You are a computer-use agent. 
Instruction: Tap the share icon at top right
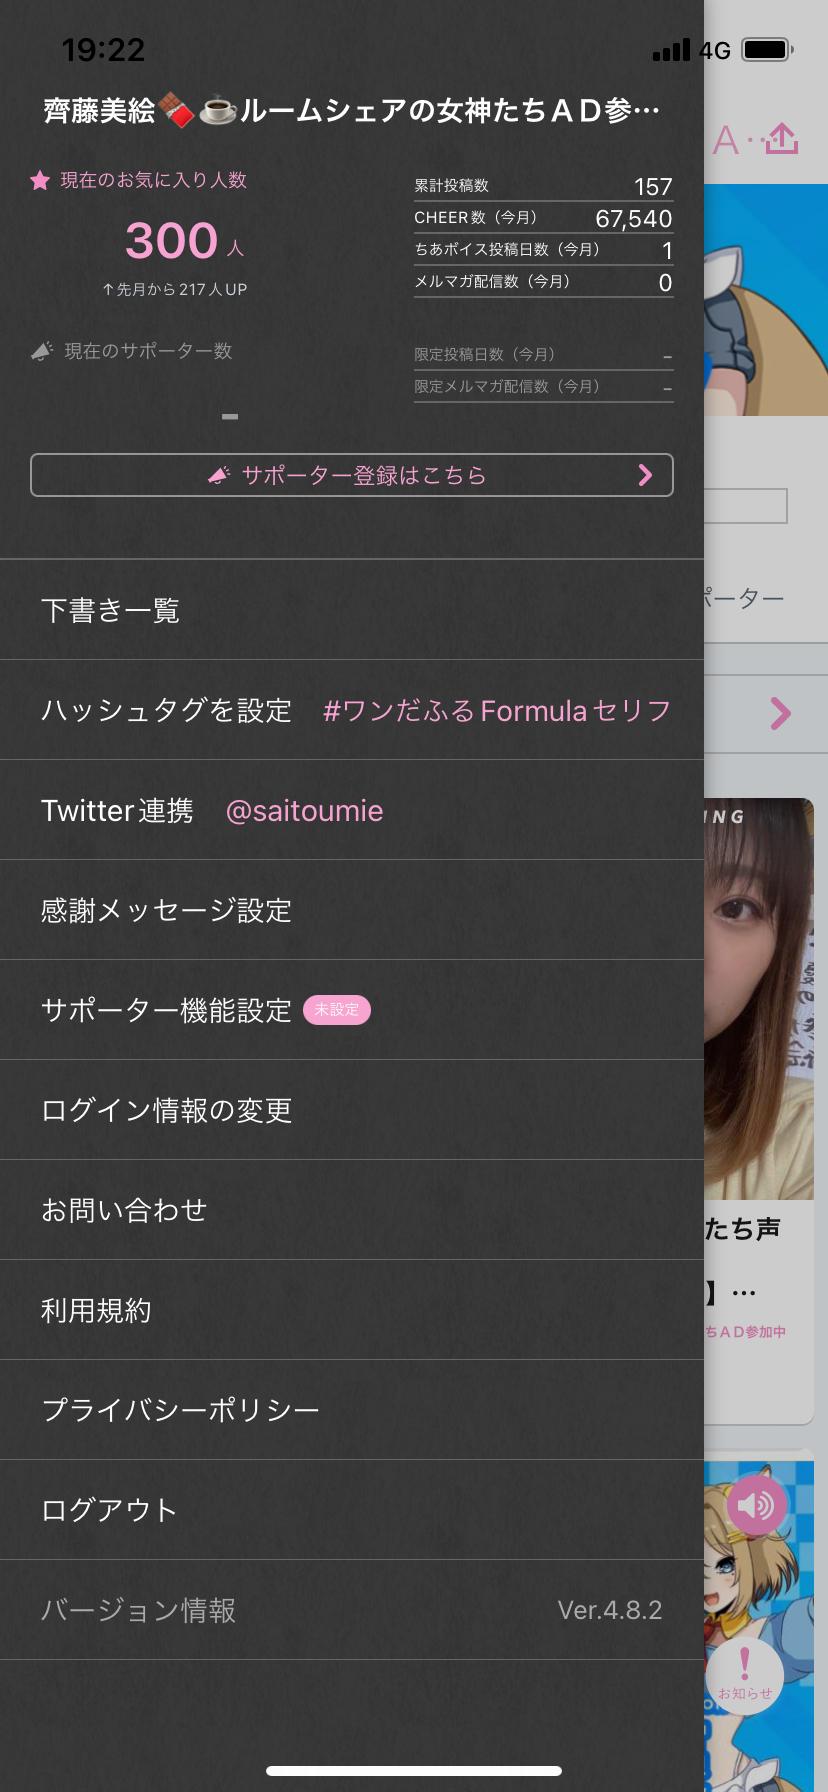pyautogui.click(x=782, y=139)
